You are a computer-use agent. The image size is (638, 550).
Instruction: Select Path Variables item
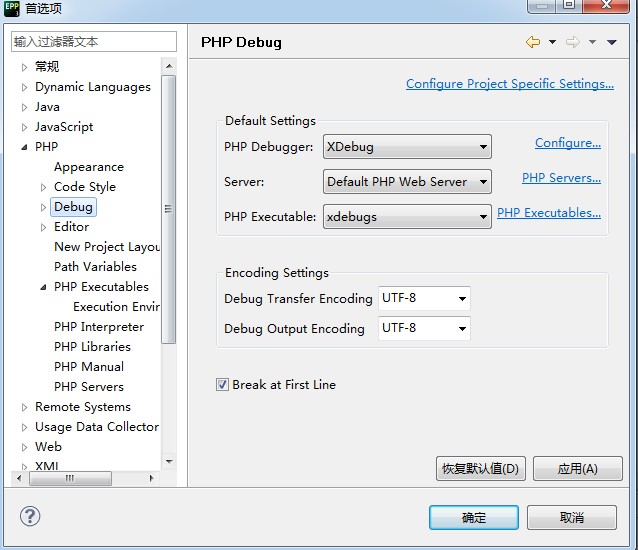(95, 266)
